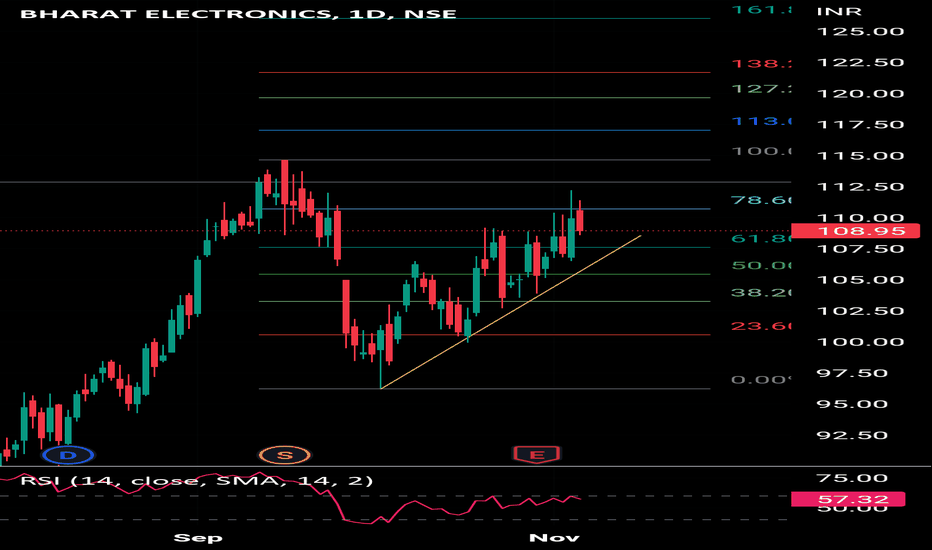Click the orange S split marker

[x=285, y=455]
